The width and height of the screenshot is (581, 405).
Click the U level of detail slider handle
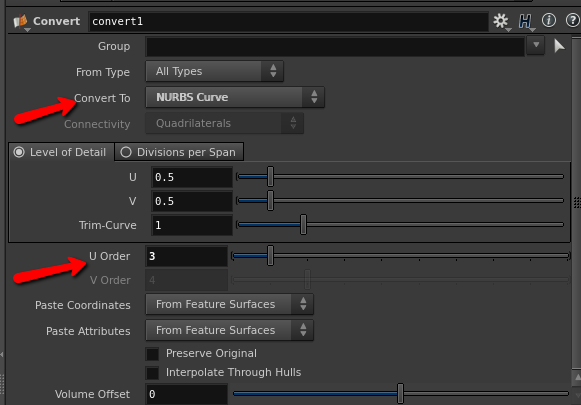tap(270, 176)
